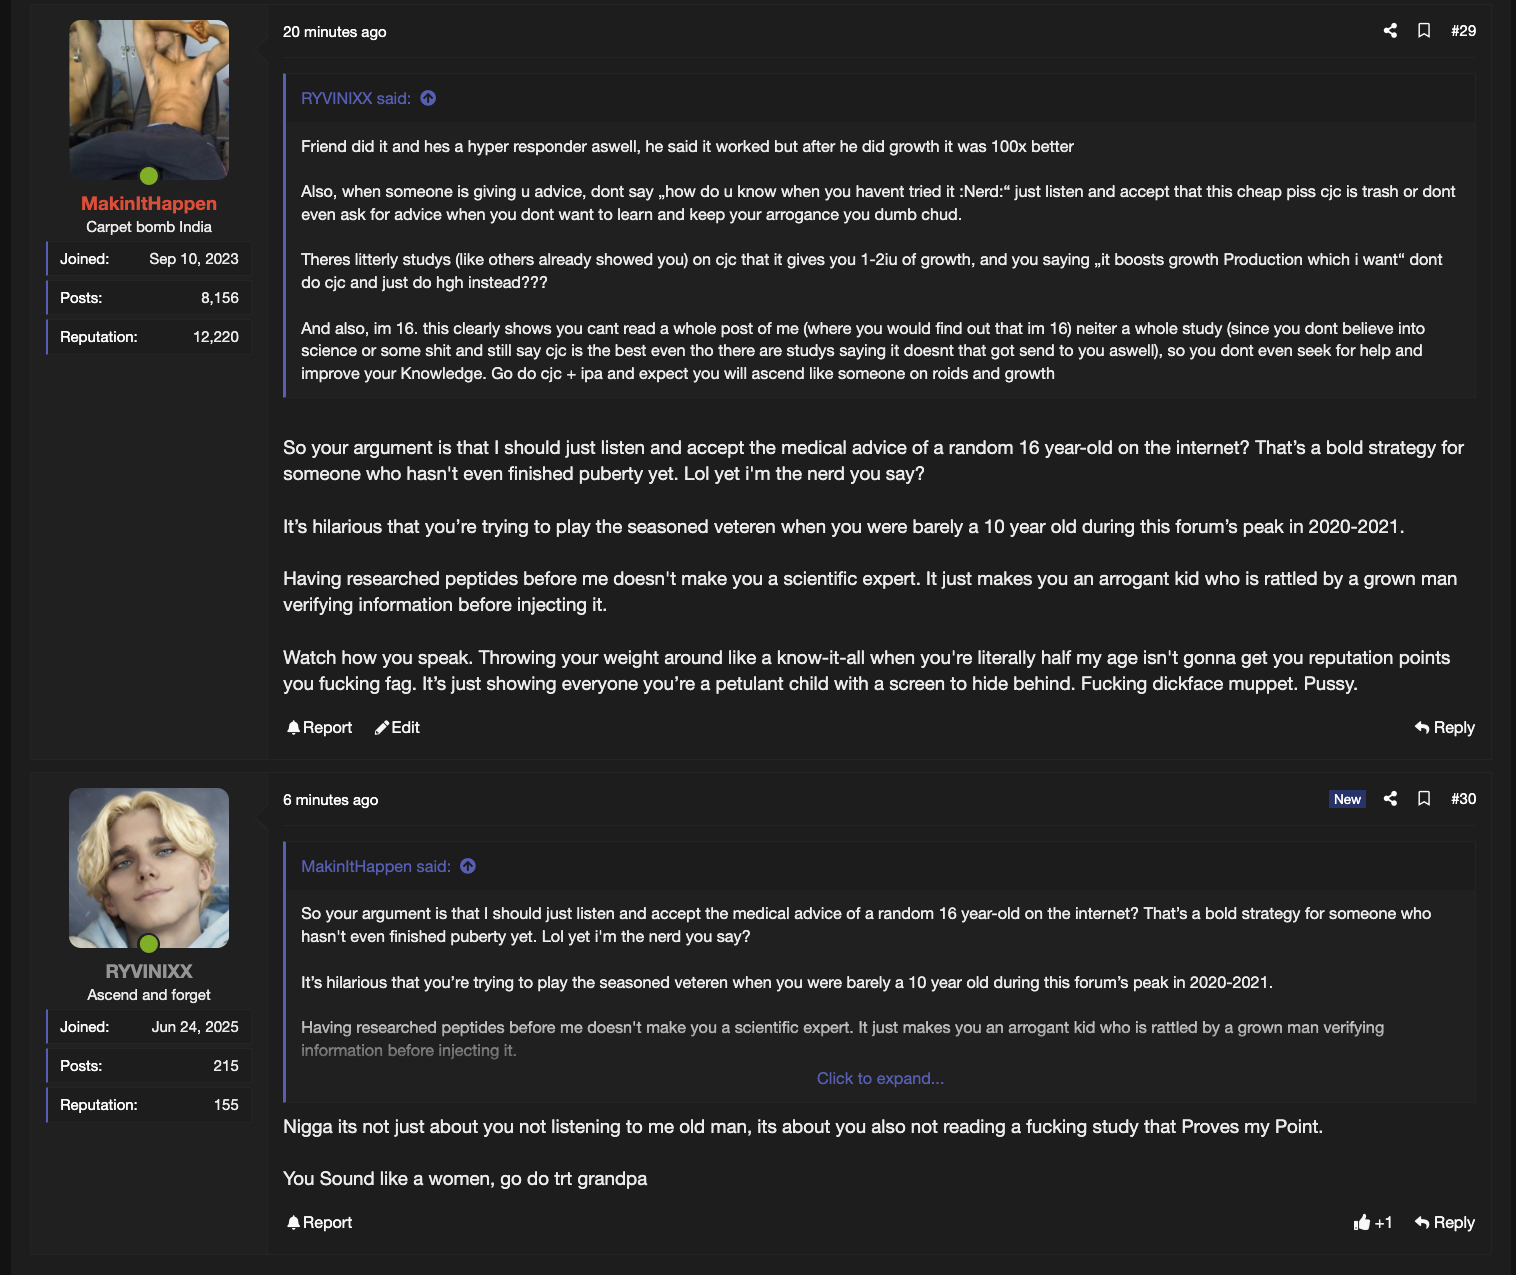The image size is (1516, 1275).
Task: Open RYVINIXX's avatar picture
Action: point(149,868)
